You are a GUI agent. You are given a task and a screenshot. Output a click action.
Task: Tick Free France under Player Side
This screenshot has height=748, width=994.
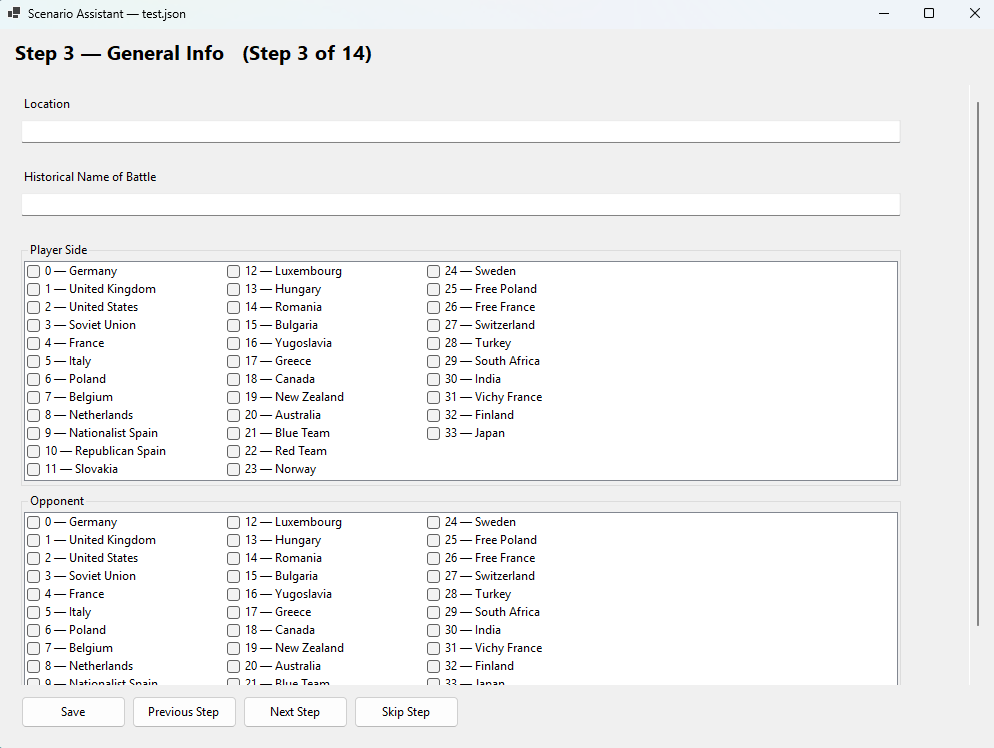click(433, 307)
